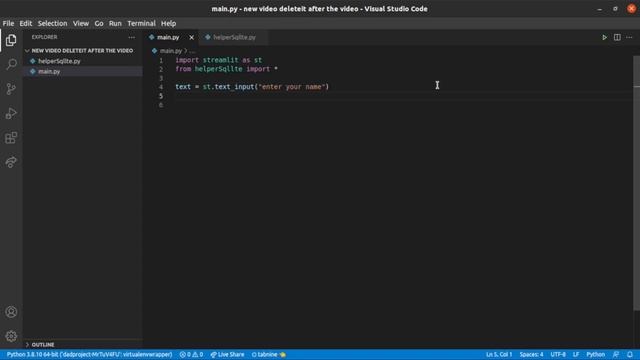640x360 pixels.
Task: Open Ln 5, Col 1 go-to-line indicator
Action: (499, 354)
